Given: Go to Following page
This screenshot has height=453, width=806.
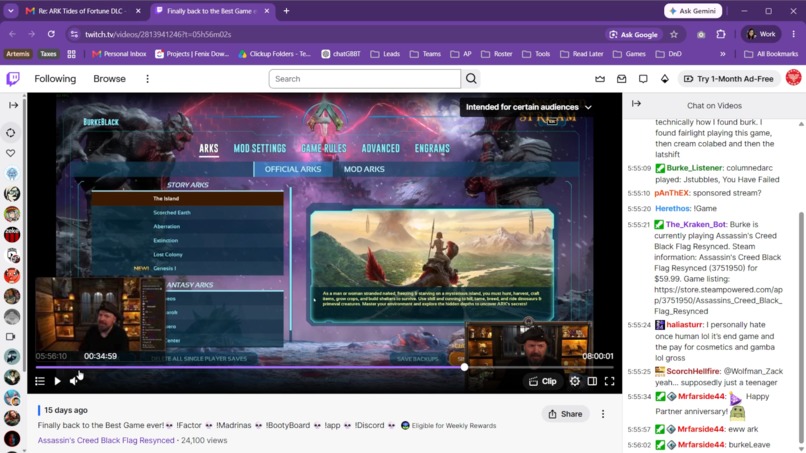Looking at the screenshot, I should point(55,79).
